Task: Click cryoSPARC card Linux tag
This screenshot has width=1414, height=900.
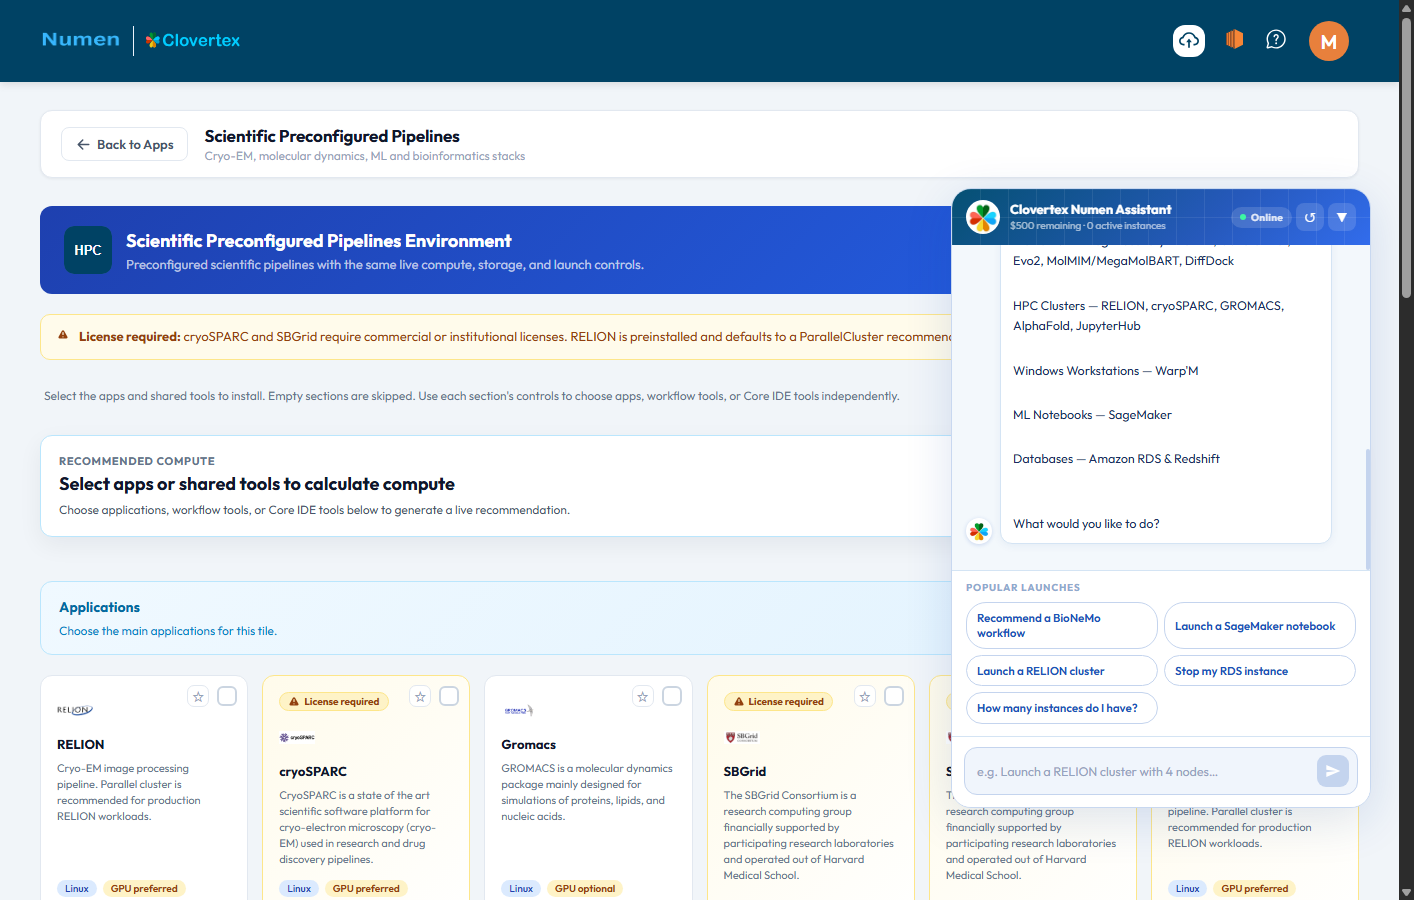Action: (x=299, y=888)
